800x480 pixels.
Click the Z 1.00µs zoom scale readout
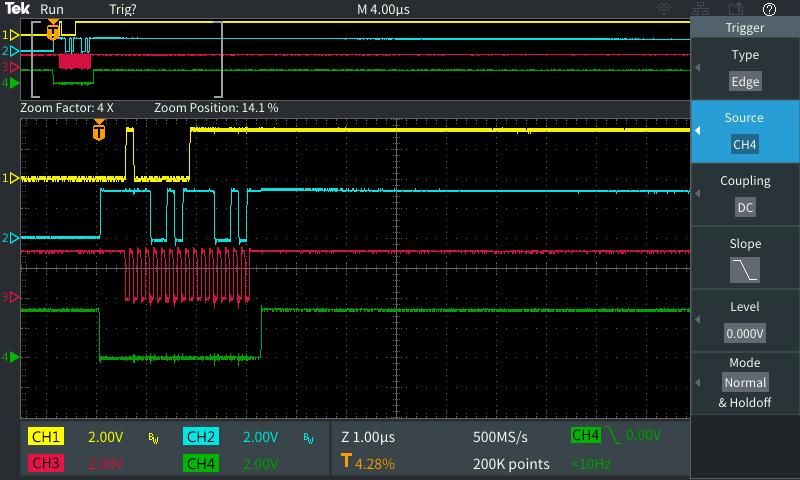[368, 437]
